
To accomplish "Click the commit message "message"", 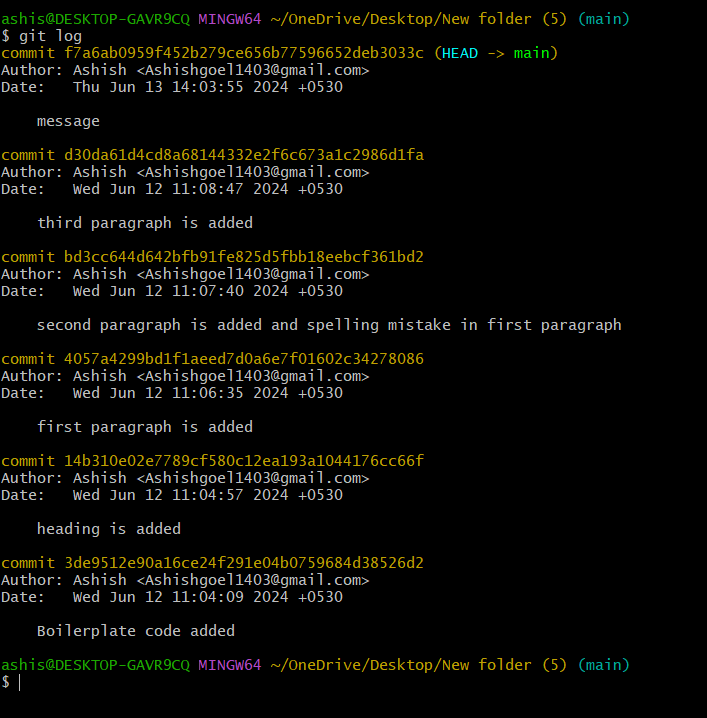I will [x=68, y=121].
